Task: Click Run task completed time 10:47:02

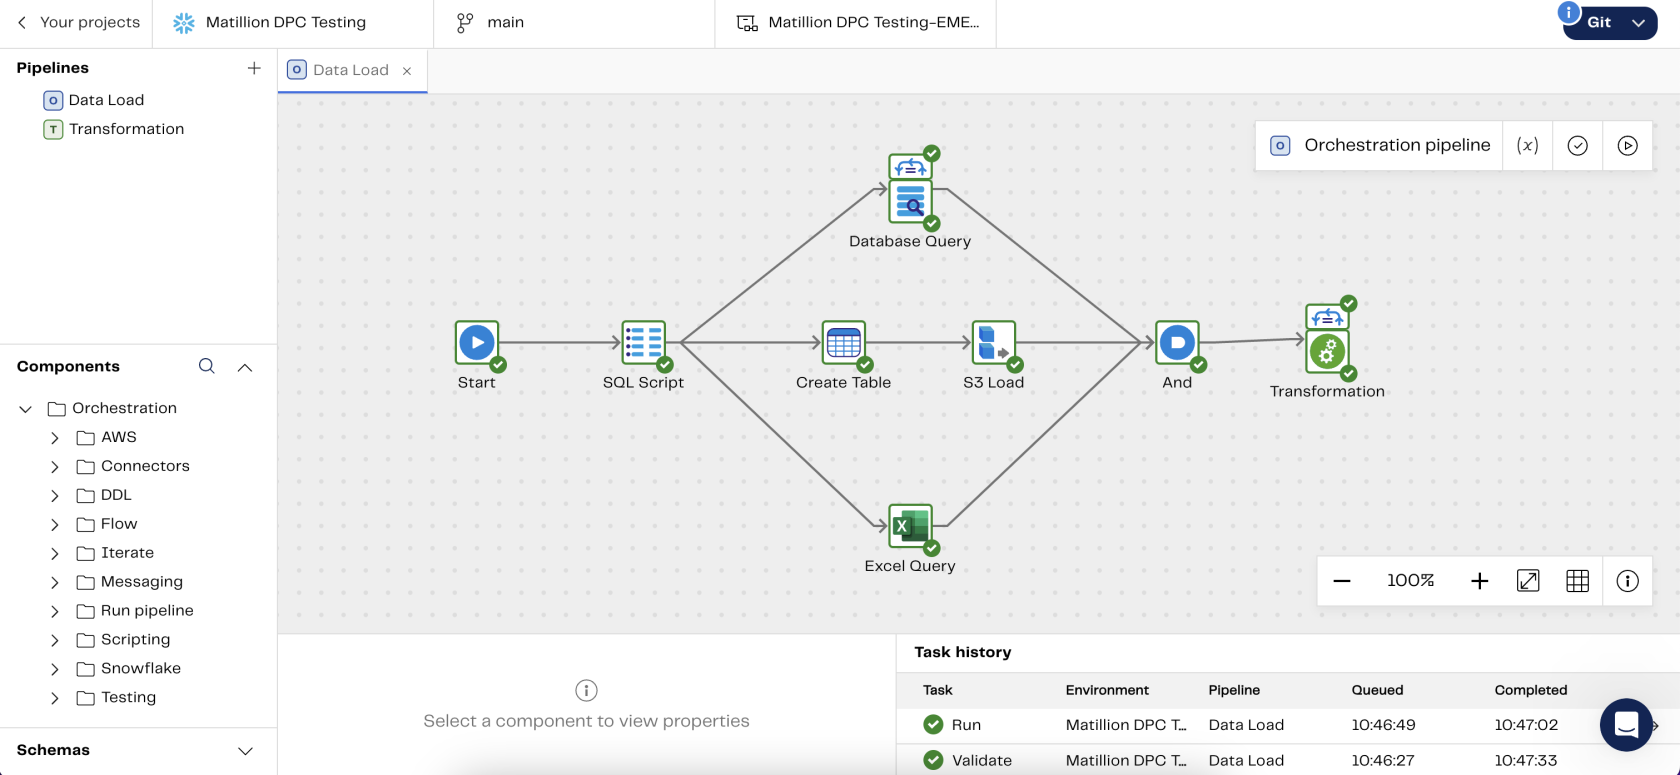Action: (x=1528, y=725)
